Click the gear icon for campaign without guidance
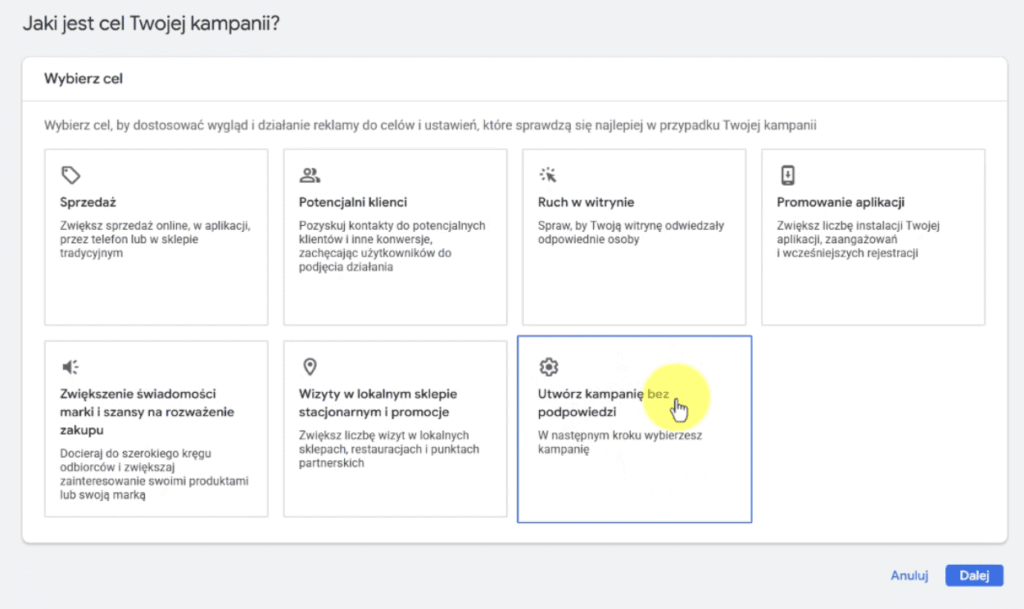Image resolution: width=1024 pixels, height=609 pixels. coord(547,367)
